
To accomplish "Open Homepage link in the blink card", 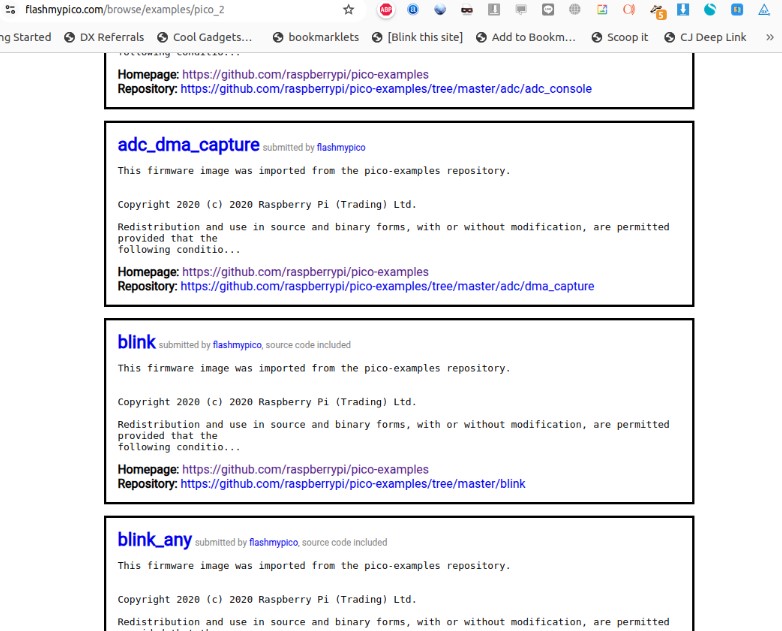I will pyautogui.click(x=305, y=469).
